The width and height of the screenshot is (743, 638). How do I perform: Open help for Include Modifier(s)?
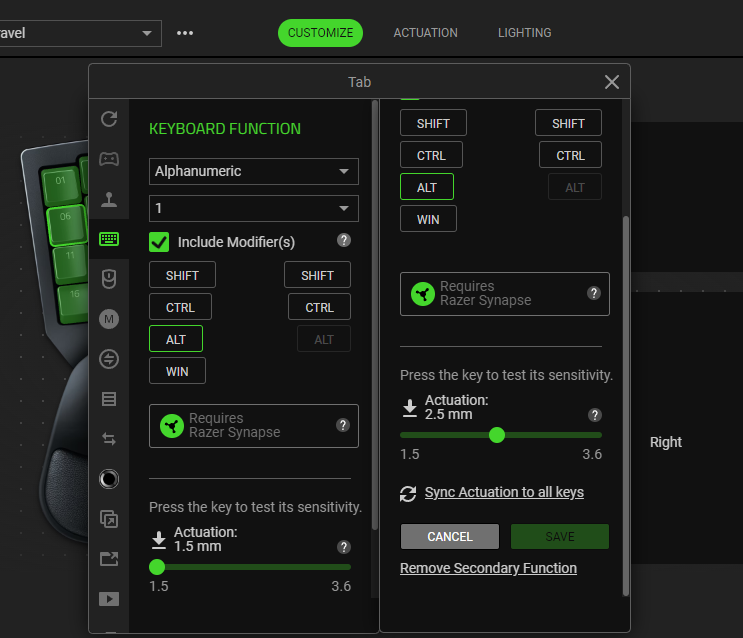click(344, 240)
